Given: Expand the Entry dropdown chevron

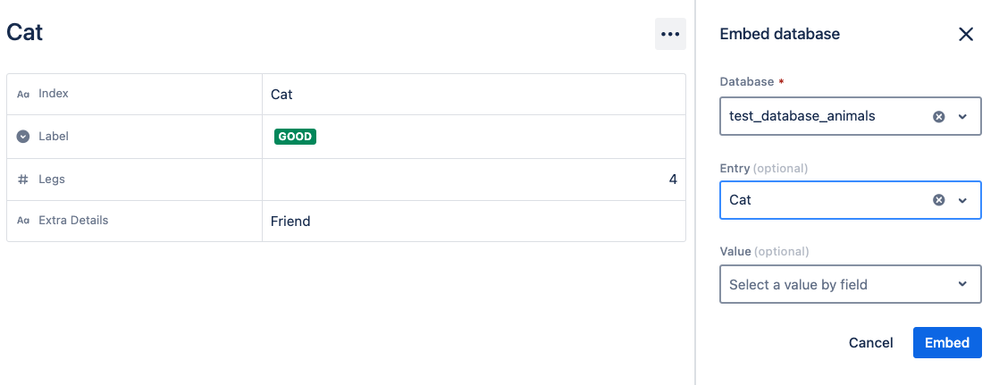Looking at the screenshot, I should [963, 200].
